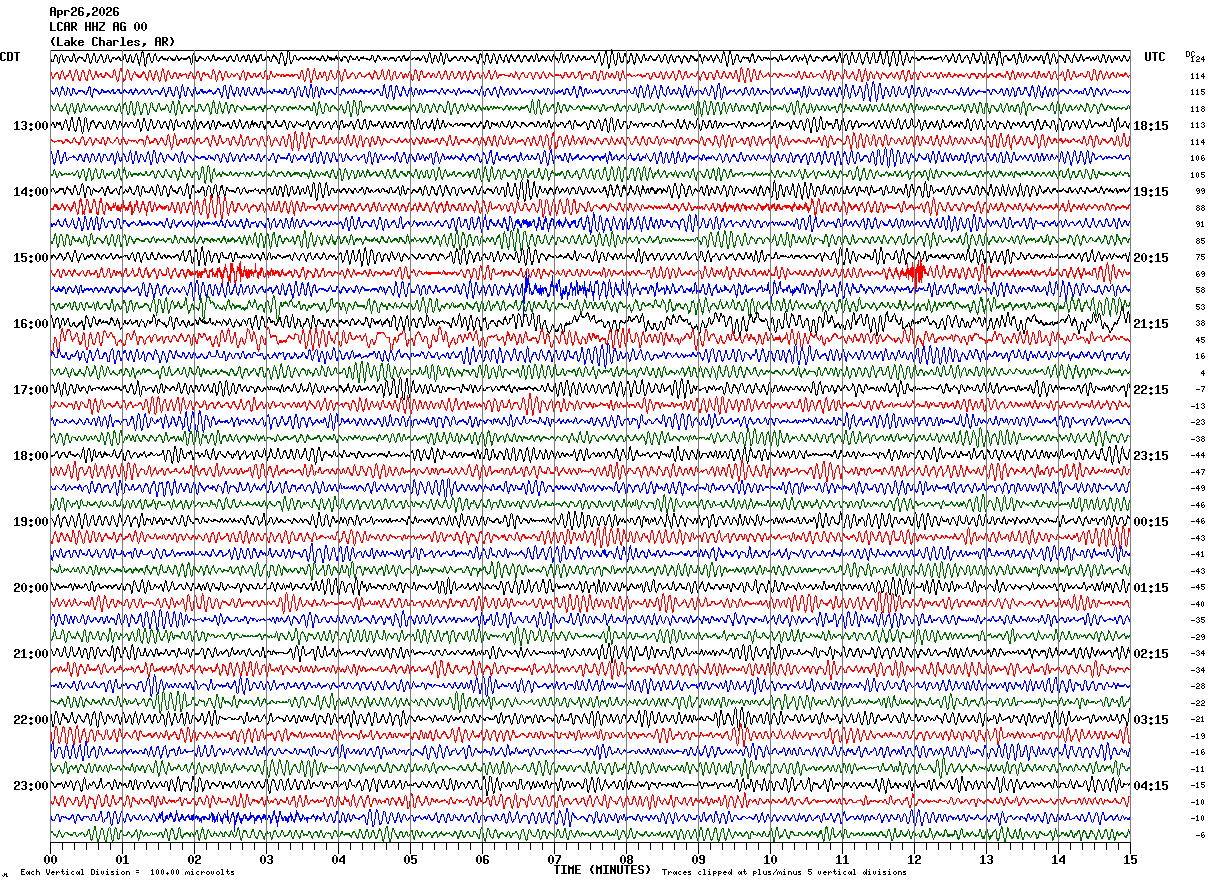1210x886 pixels.
Task: Click minute "09" on the bottom time axis
Action: tap(698, 859)
